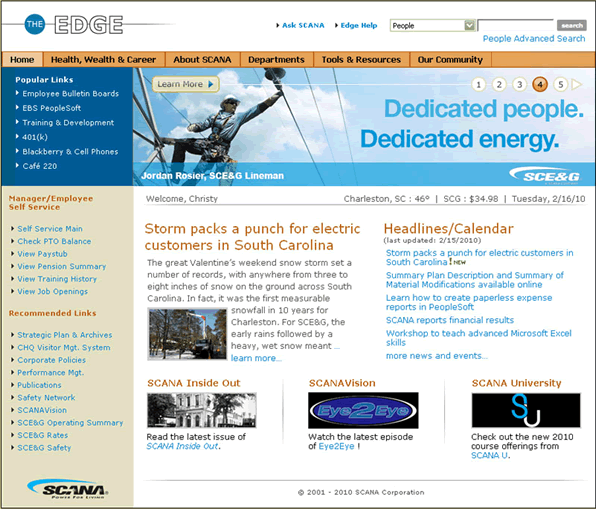Screen dimensions: 596x509
Task: Click learn more under storm article
Action: point(256,358)
